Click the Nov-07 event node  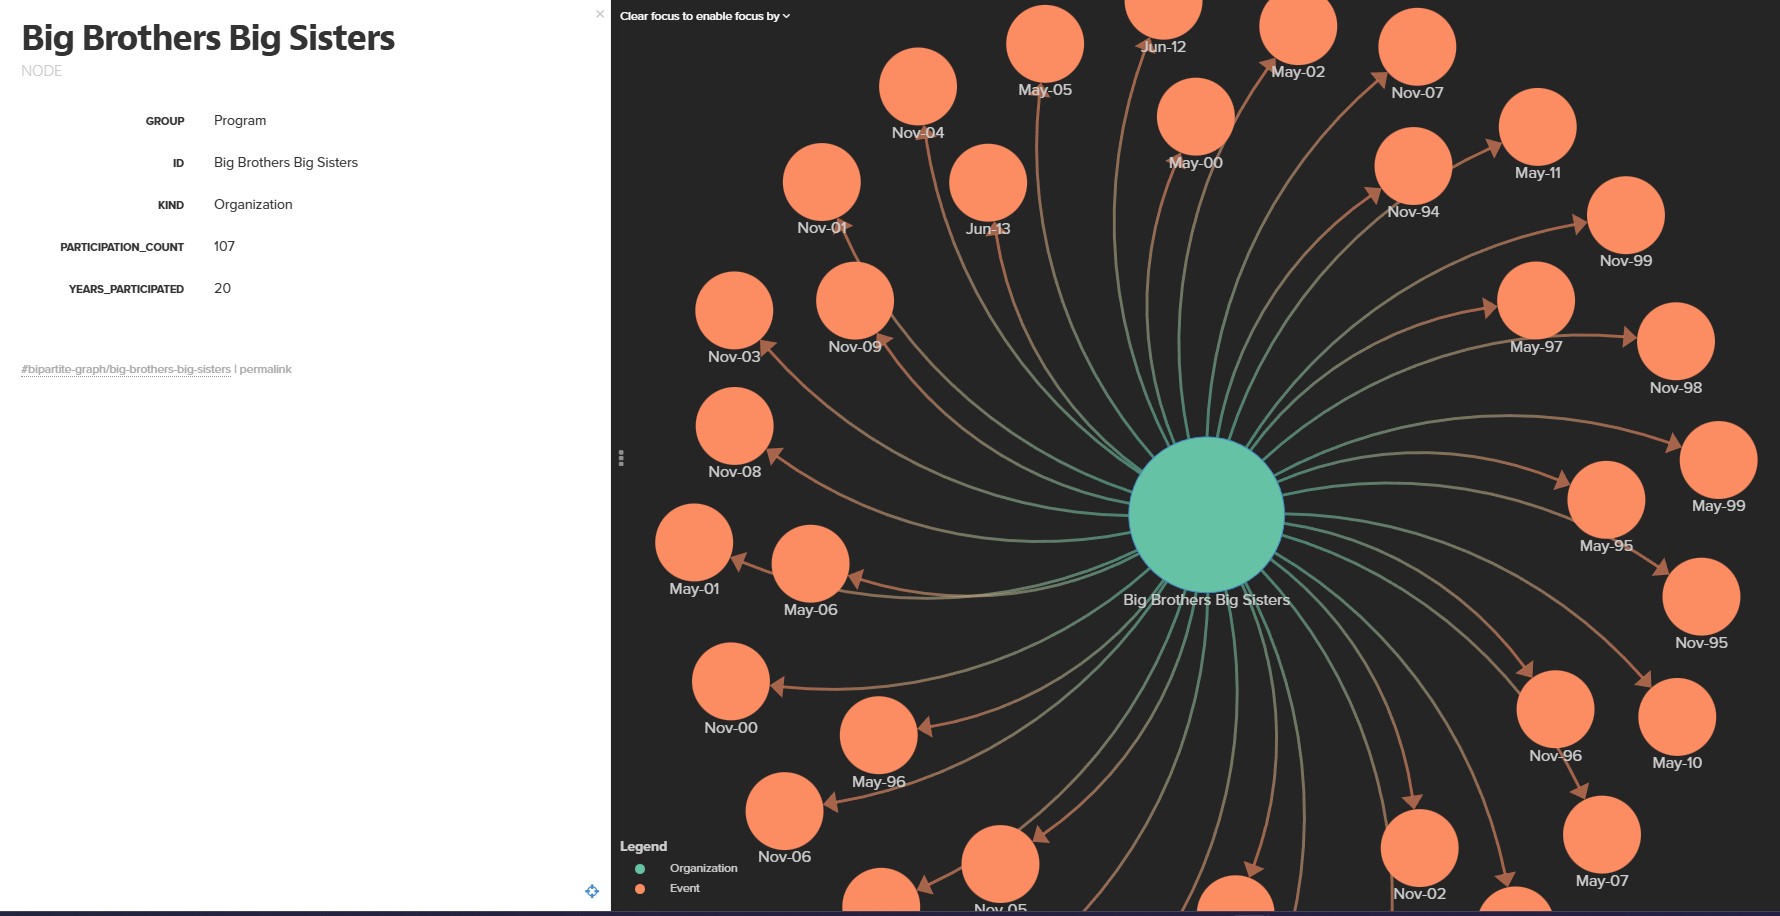click(x=1417, y=47)
